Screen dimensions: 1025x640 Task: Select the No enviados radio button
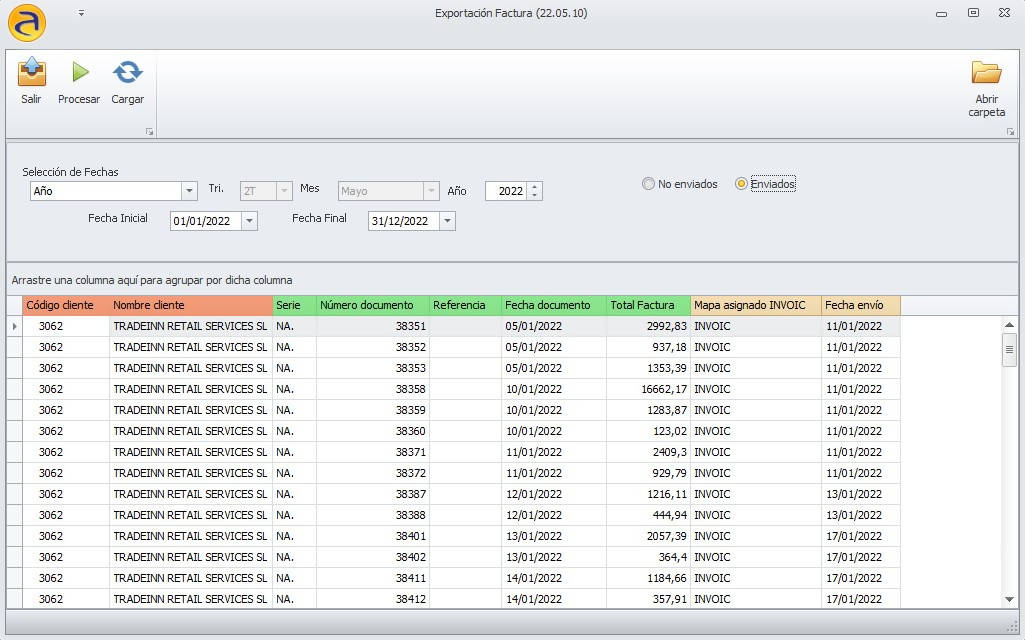[x=649, y=184]
